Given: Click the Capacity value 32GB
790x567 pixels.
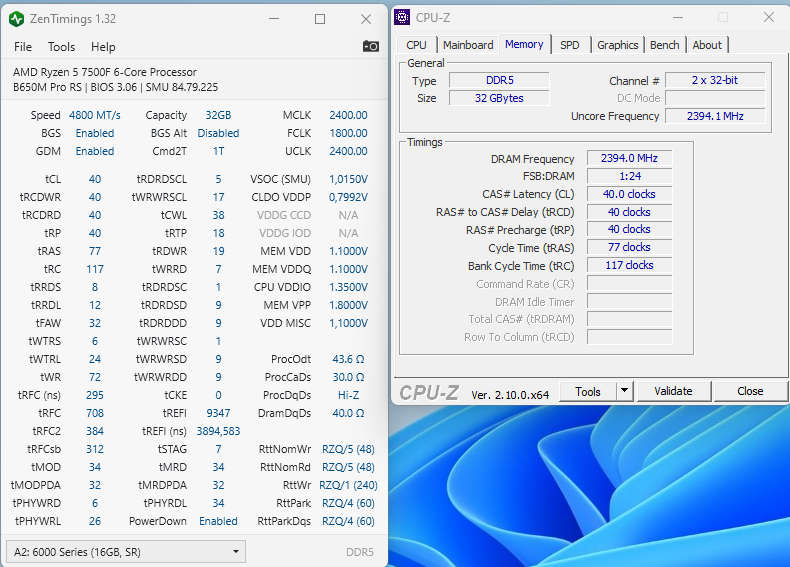Looking at the screenshot, I should point(218,115).
